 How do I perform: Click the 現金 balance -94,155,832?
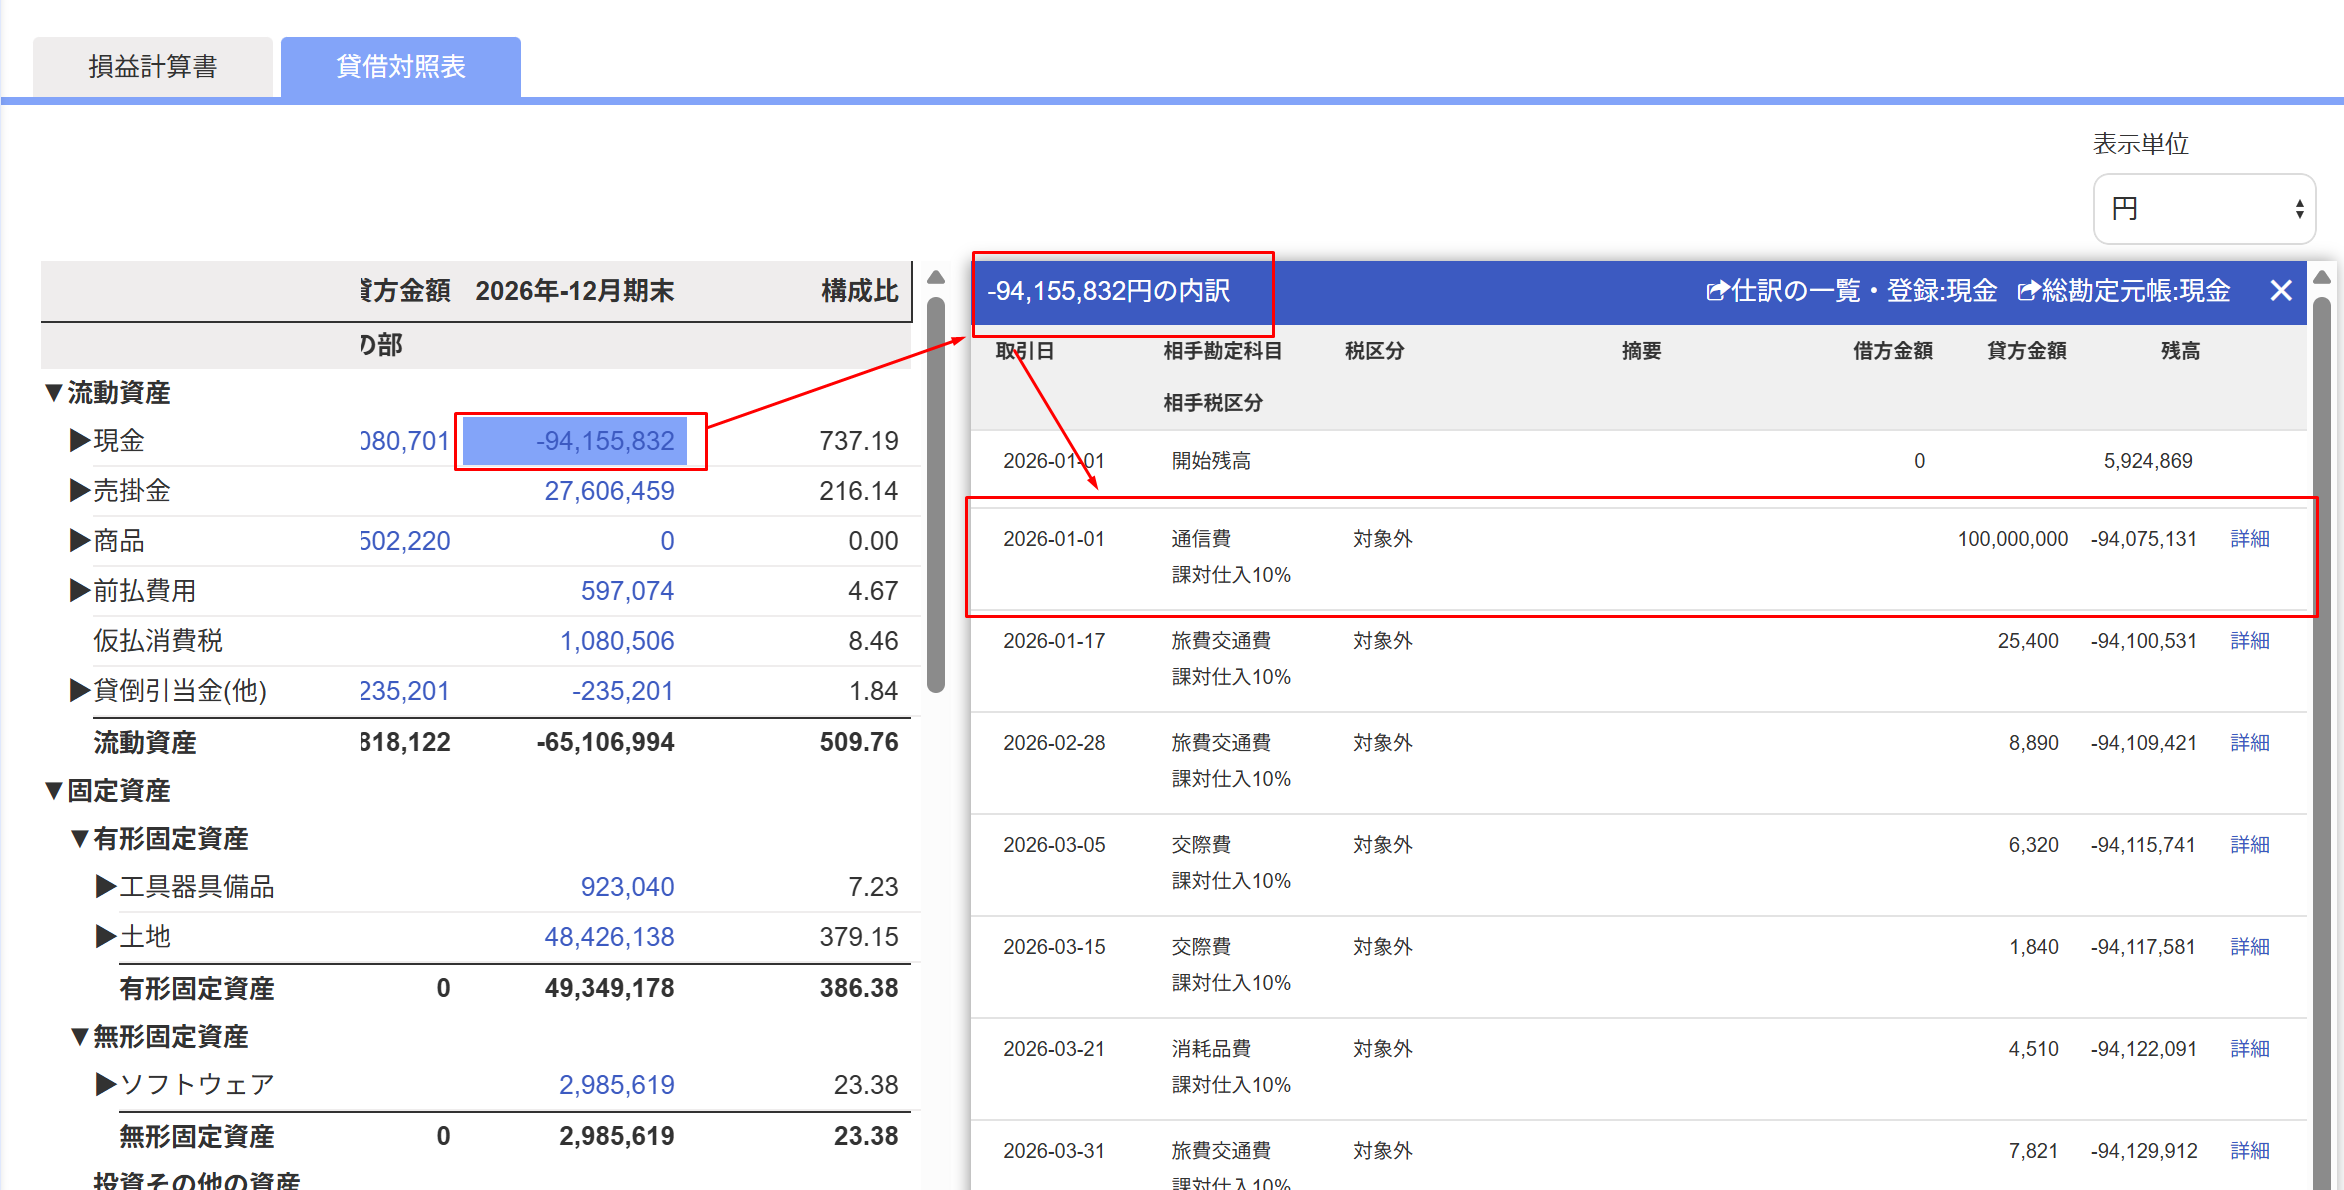click(605, 441)
